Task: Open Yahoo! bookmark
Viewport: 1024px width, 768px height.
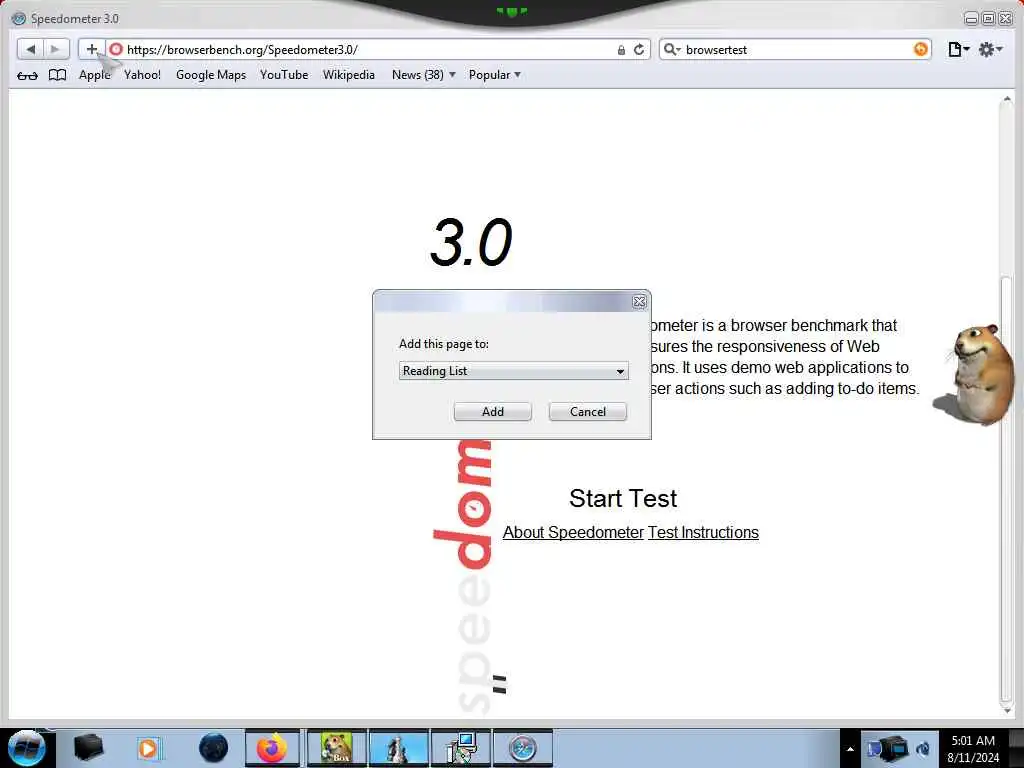Action: point(142,75)
